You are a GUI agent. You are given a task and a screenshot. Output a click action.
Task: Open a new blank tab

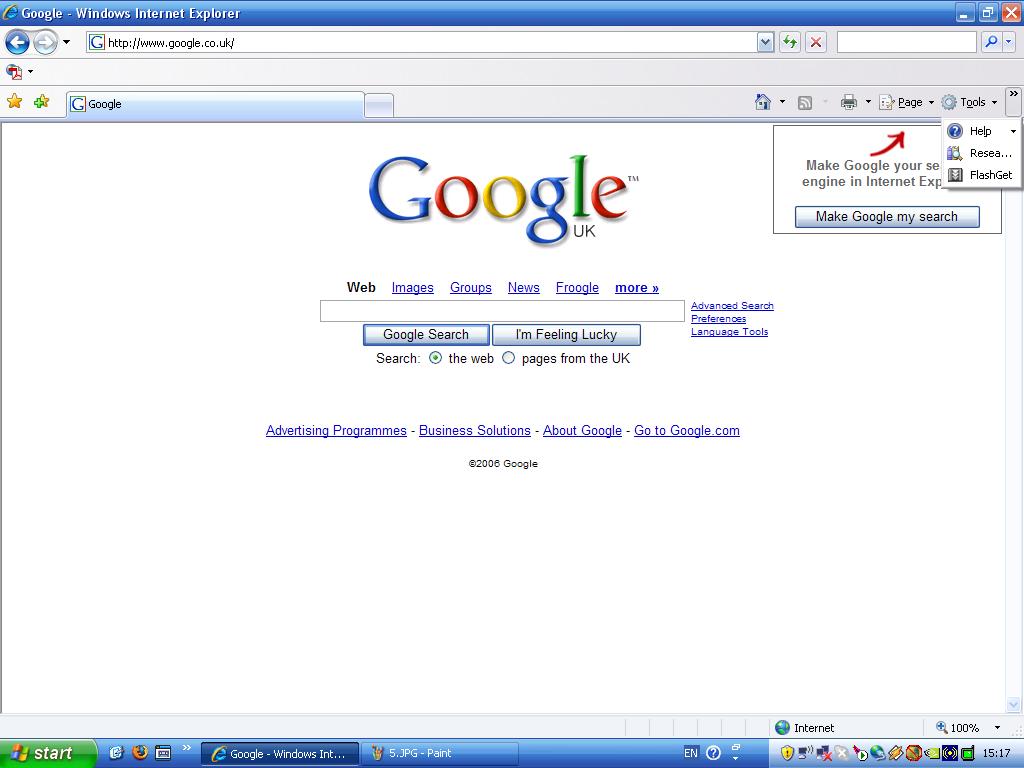click(x=379, y=105)
